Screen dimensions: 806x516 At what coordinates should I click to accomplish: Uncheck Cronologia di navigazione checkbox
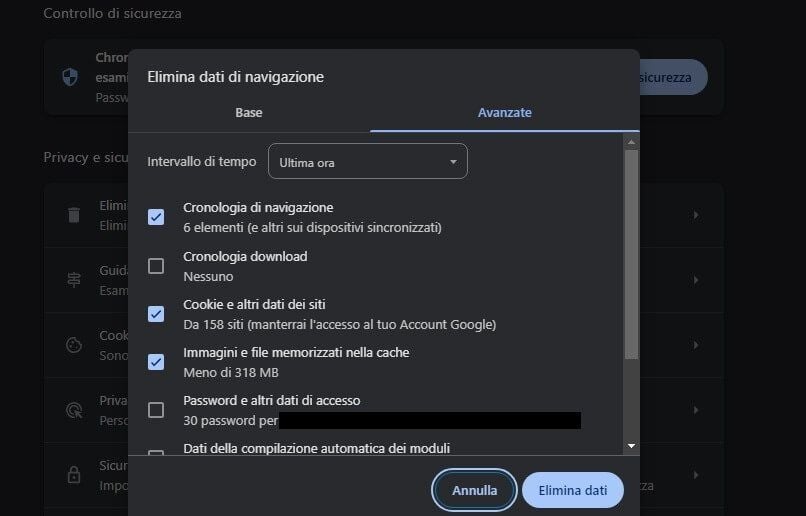pyautogui.click(x=156, y=217)
